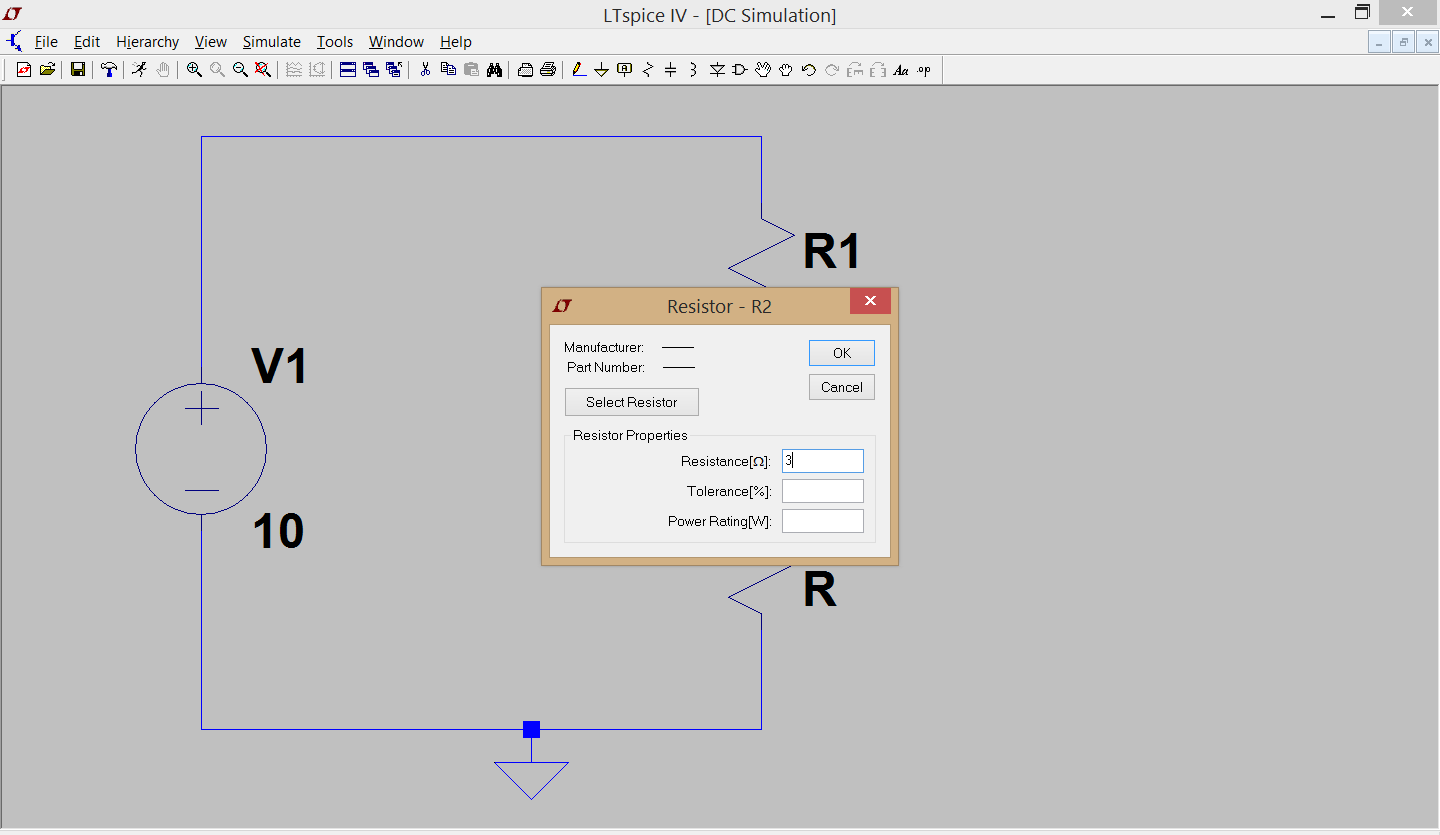Open the Help menu
Image resolution: width=1440 pixels, height=835 pixels.
[x=456, y=42]
